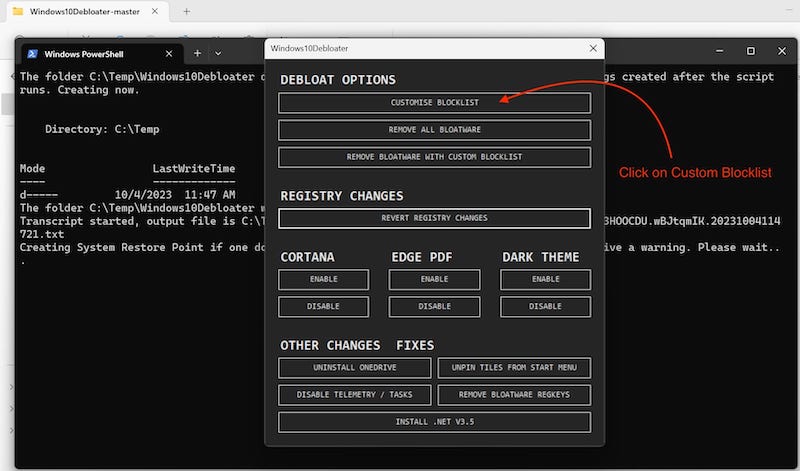800x471 pixels.
Task: Click 'Directory: C:\Temp' text in terminal
Action: pyautogui.click(x=102, y=129)
